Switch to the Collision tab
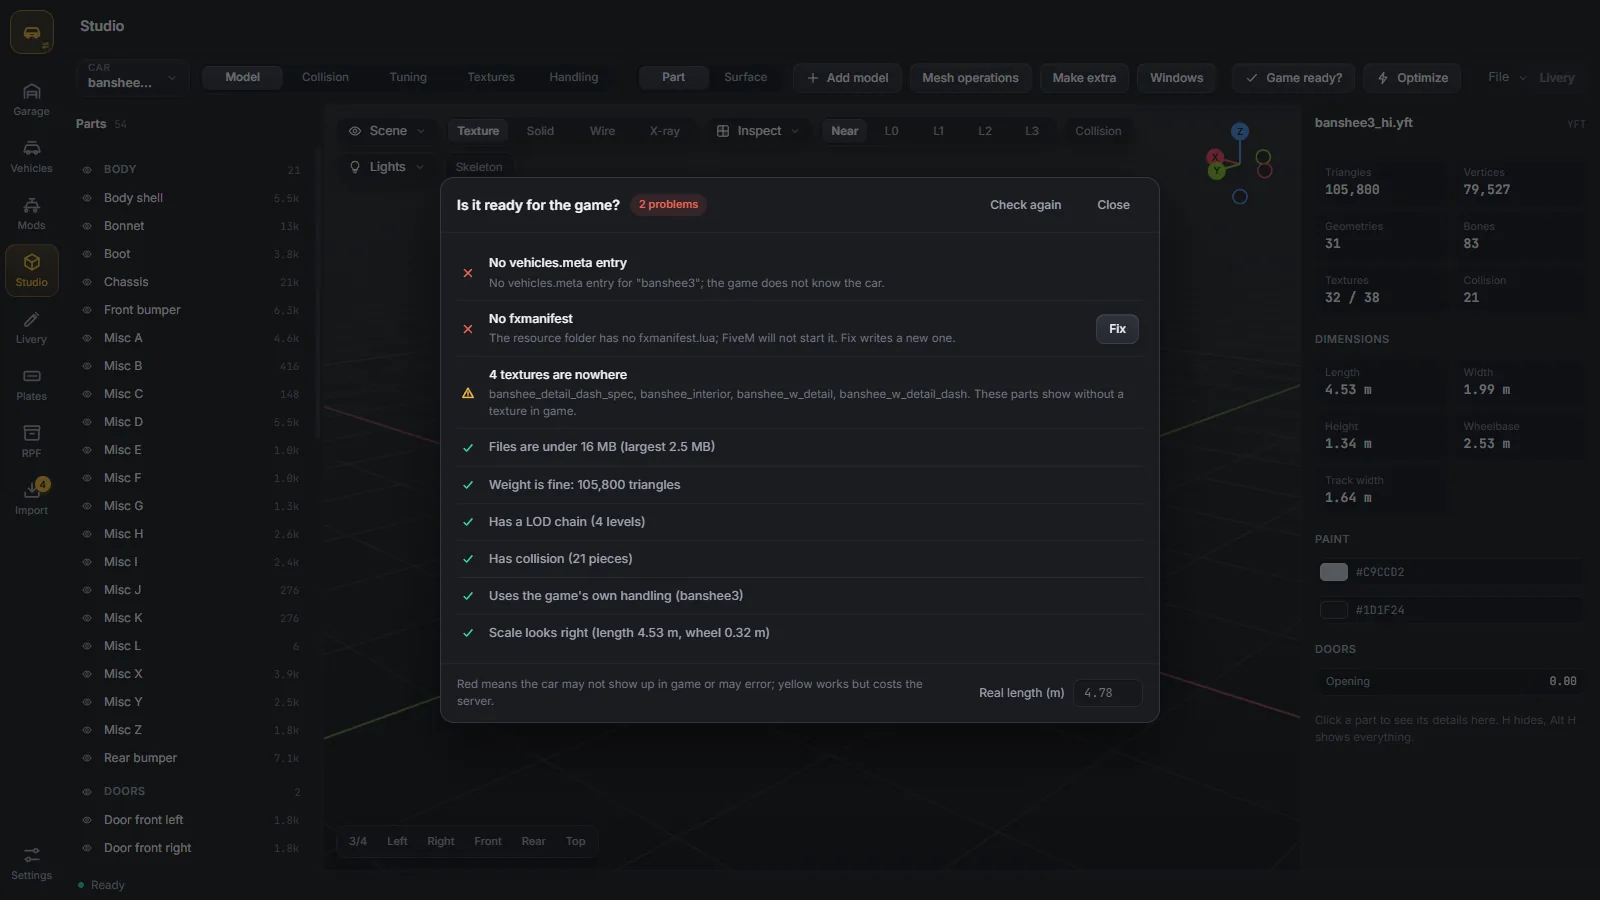The height and width of the screenshot is (900, 1600). coord(325,77)
